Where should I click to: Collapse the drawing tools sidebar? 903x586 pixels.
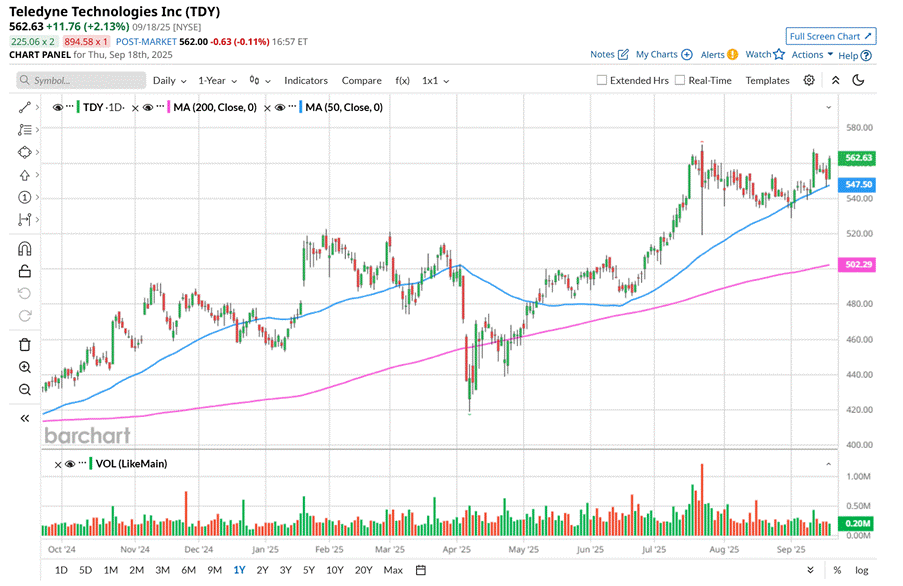click(24, 418)
